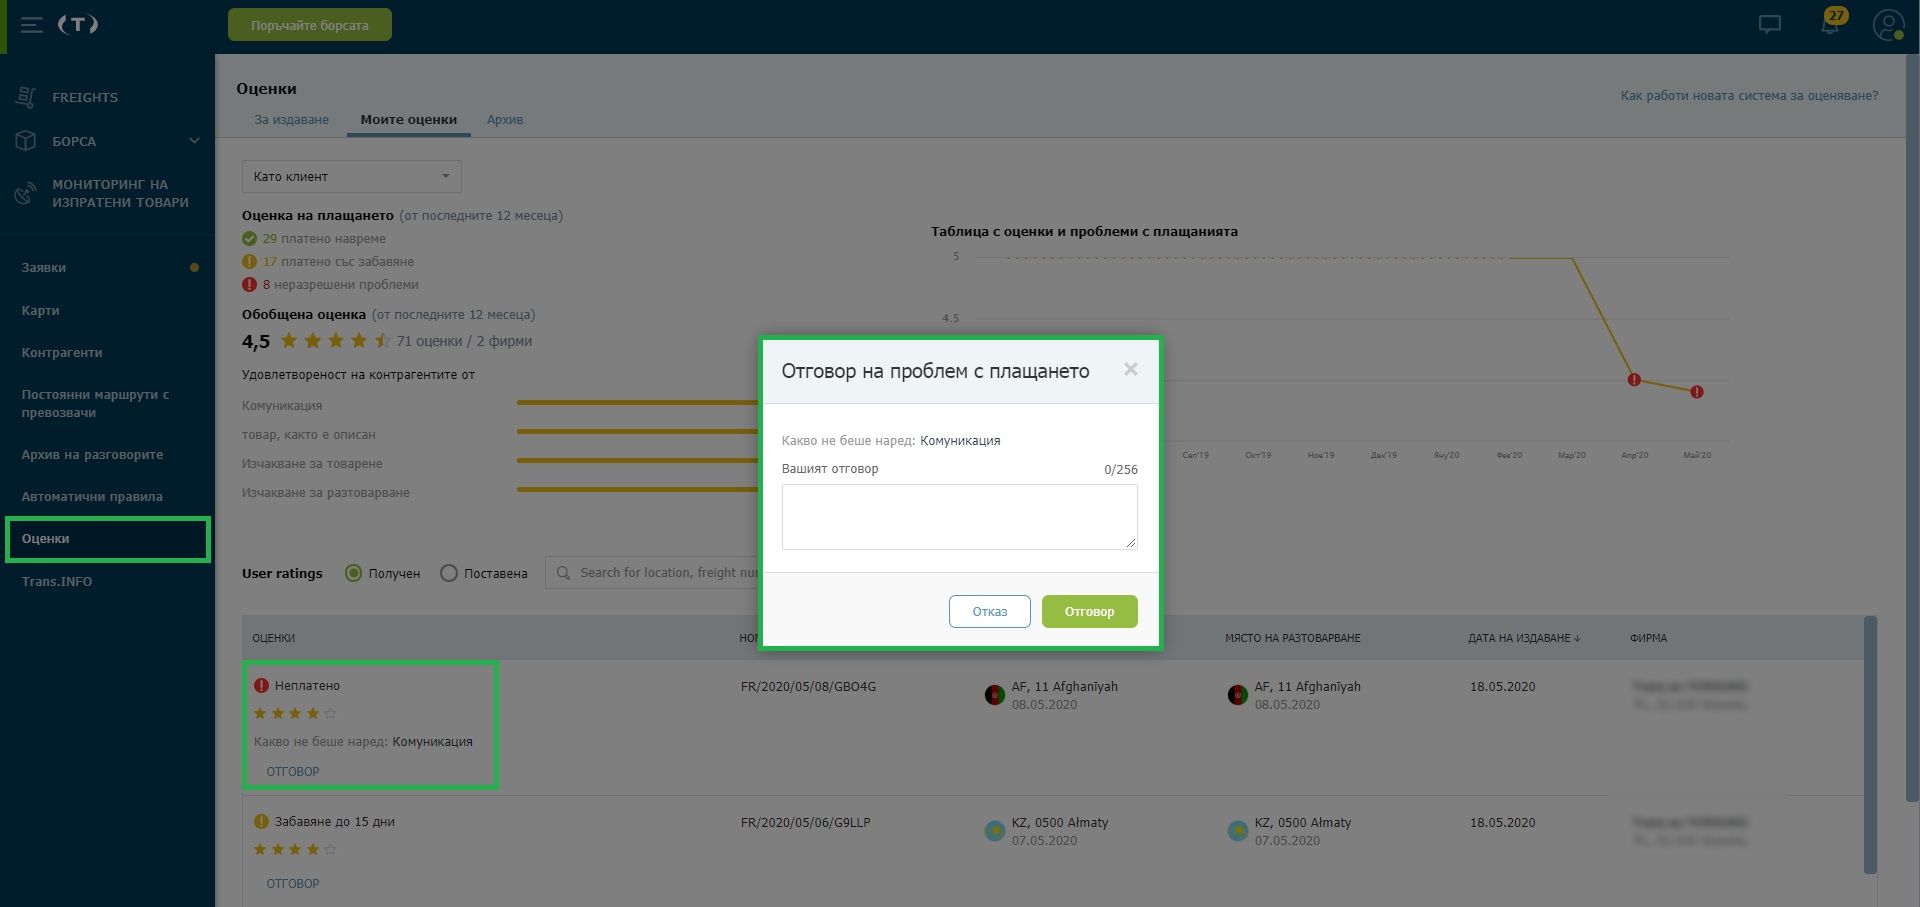Switch to За издаване tab

click(291, 120)
